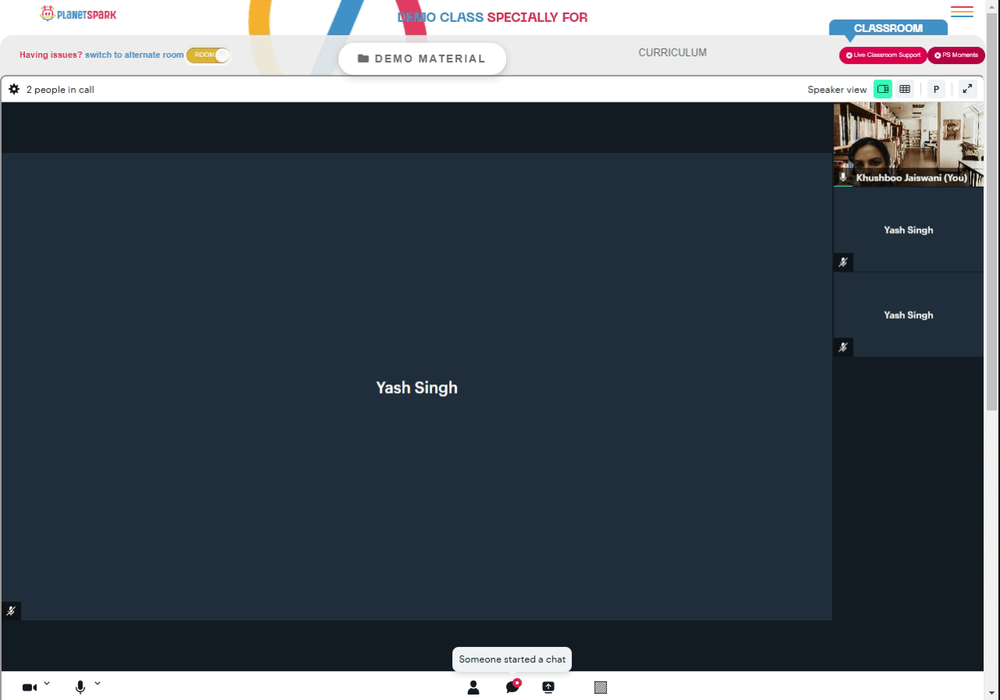This screenshot has width=1000, height=700.
Task: Switch to the Classroom tab
Action: click(888, 28)
